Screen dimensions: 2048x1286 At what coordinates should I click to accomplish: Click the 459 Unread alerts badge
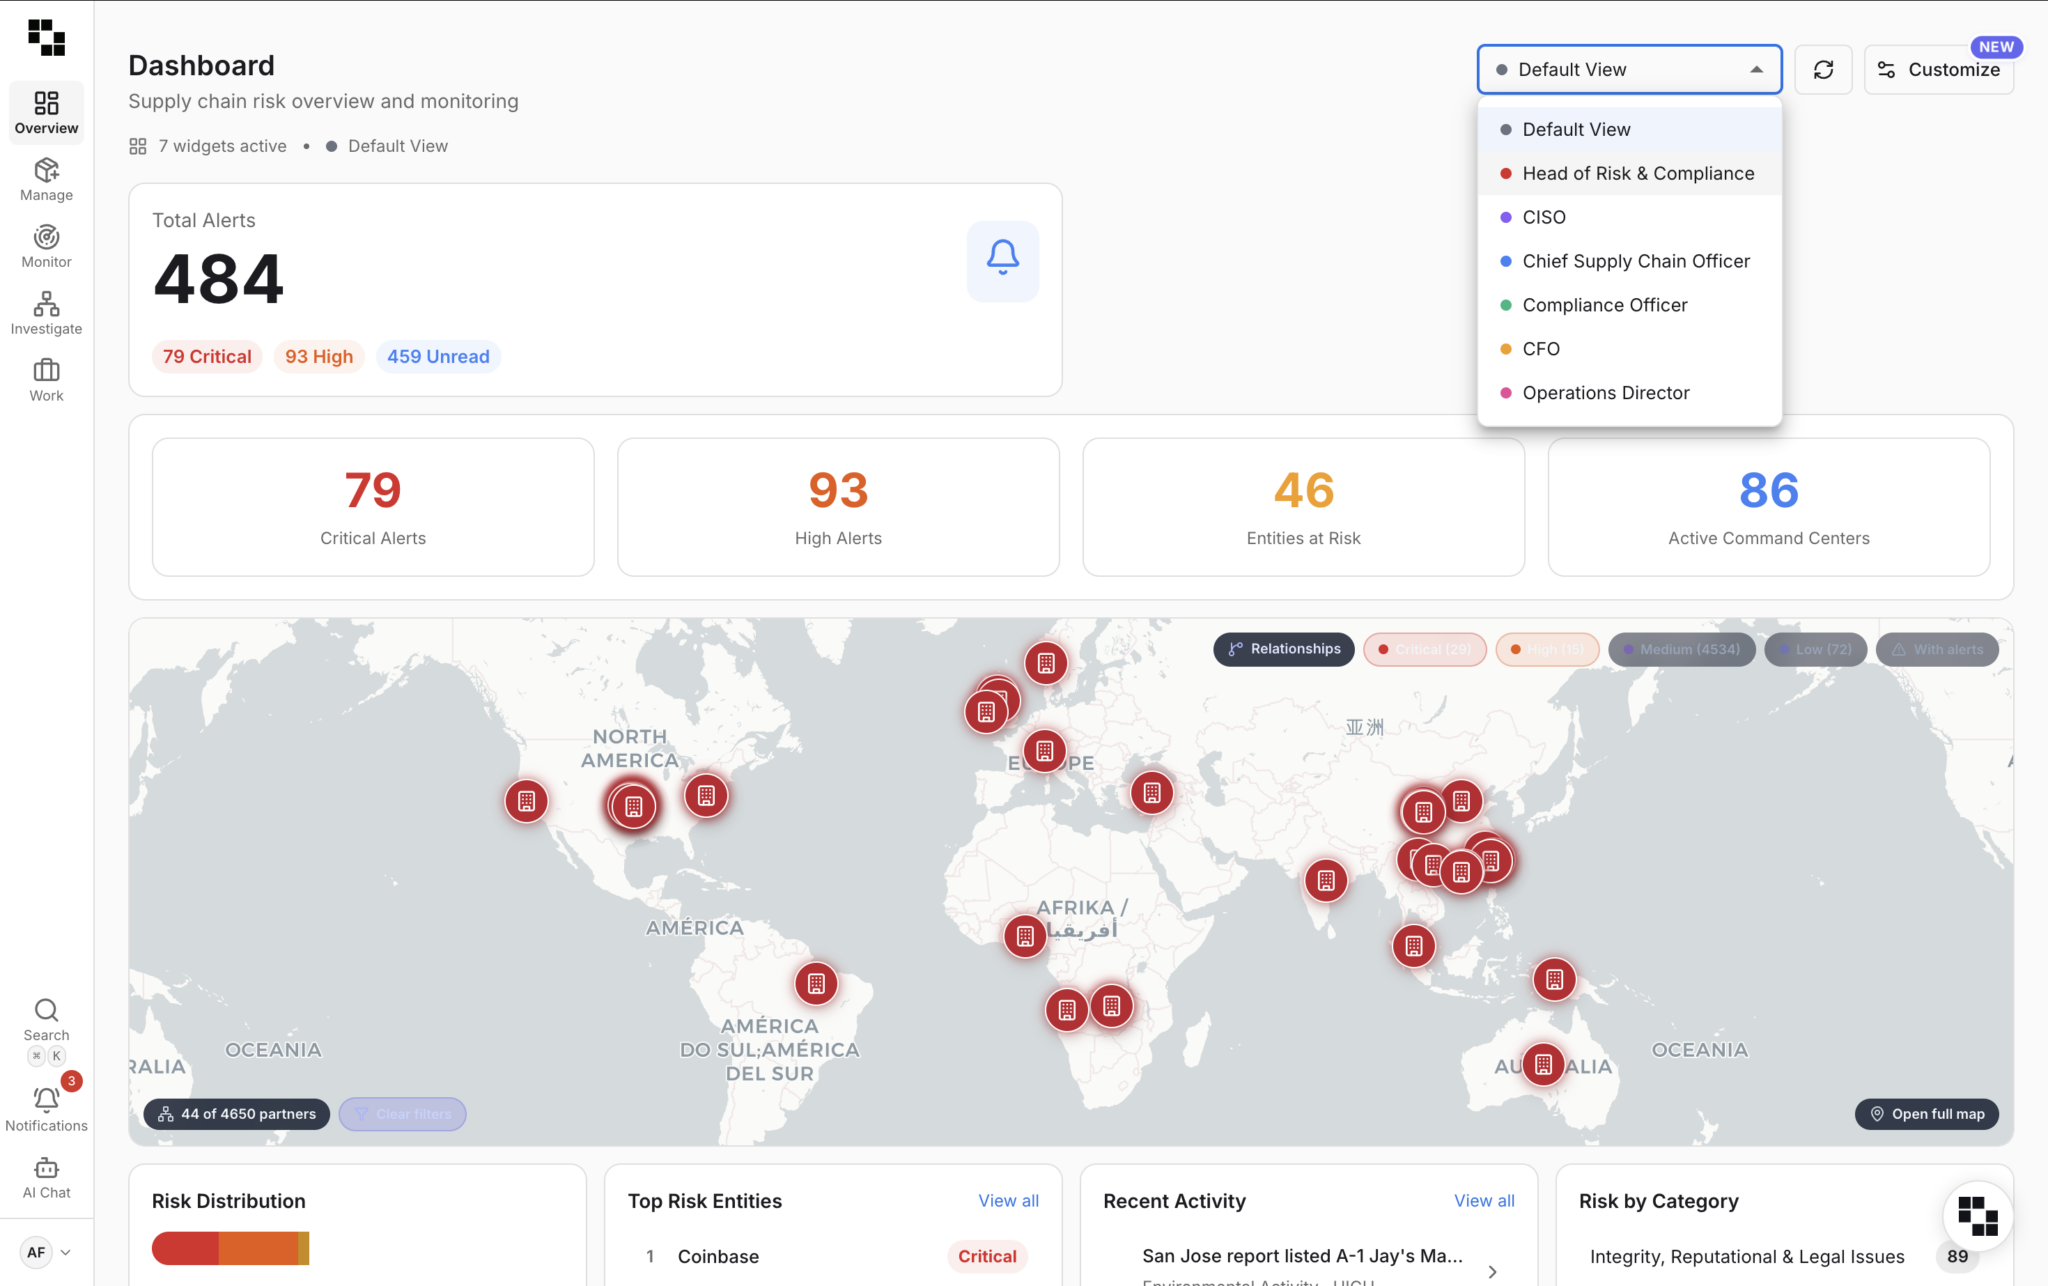(438, 357)
